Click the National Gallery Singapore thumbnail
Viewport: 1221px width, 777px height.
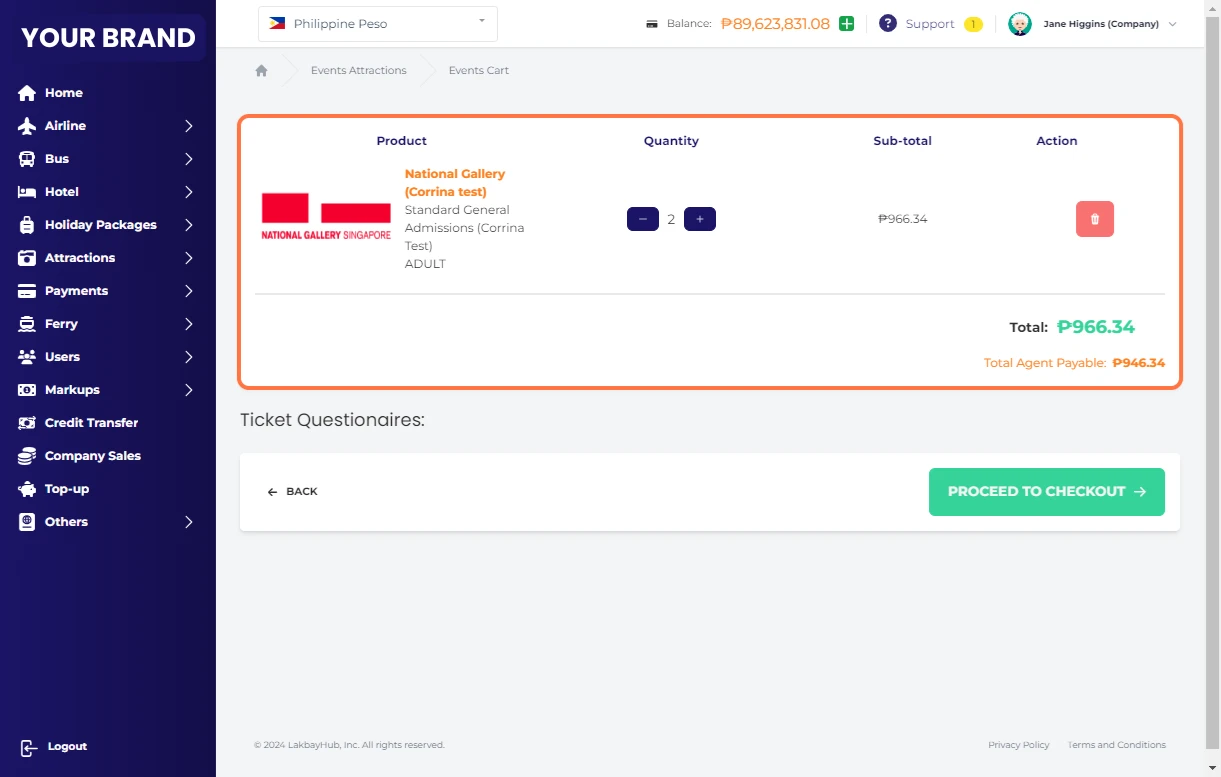[326, 217]
